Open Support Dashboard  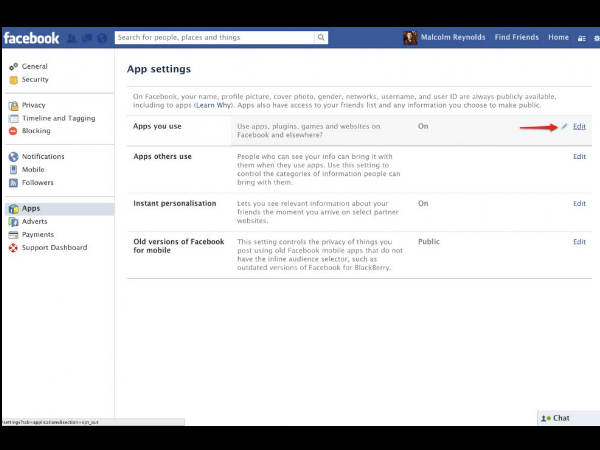tap(54, 248)
